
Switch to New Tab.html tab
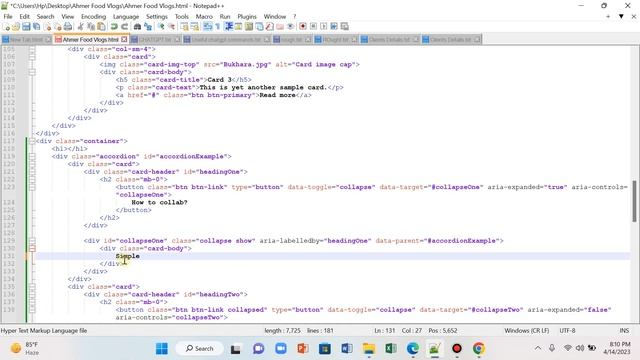[26, 40]
